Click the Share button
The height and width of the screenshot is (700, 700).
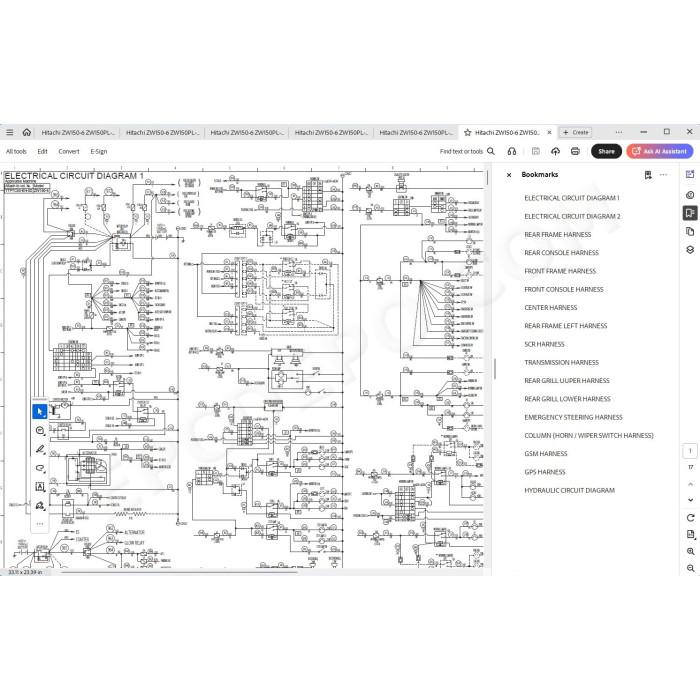click(x=606, y=151)
